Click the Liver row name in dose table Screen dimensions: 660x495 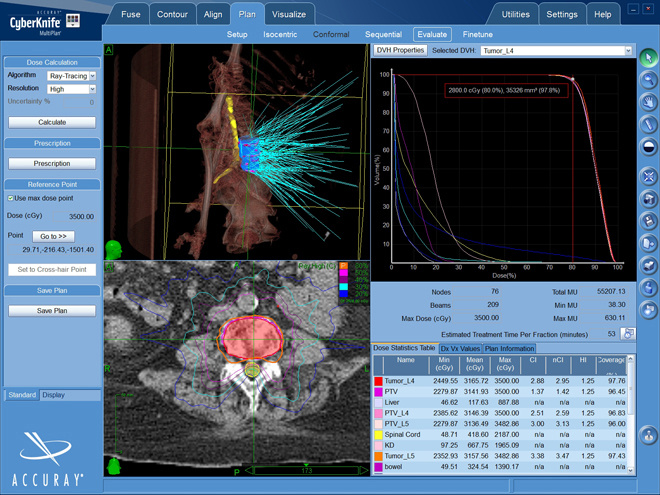(x=392, y=402)
